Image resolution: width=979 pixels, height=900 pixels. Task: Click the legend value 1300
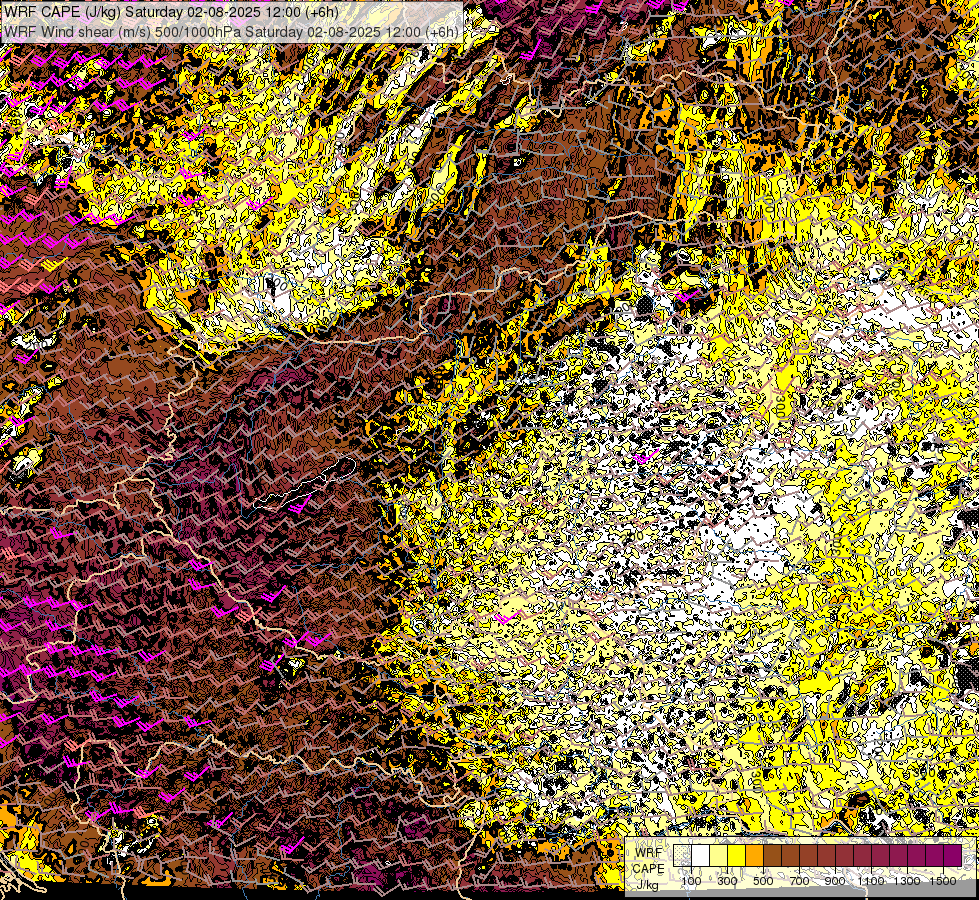[x=907, y=881]
